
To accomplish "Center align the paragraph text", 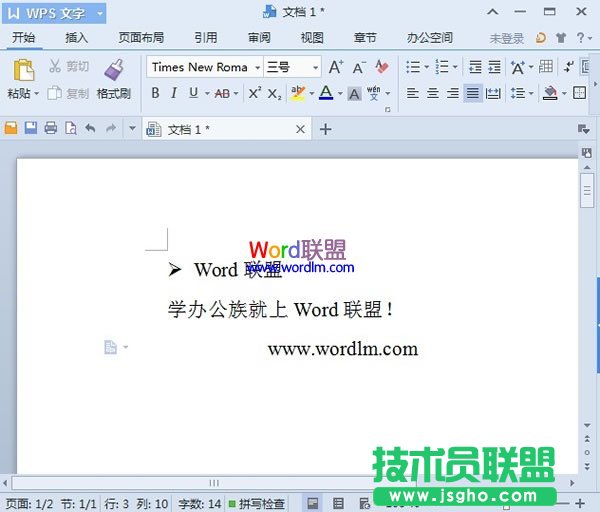I will click(x=433, y=93).
